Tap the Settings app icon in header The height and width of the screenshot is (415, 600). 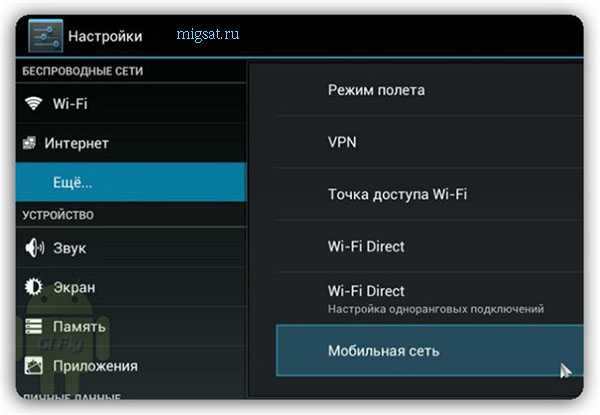click(46, 36)
